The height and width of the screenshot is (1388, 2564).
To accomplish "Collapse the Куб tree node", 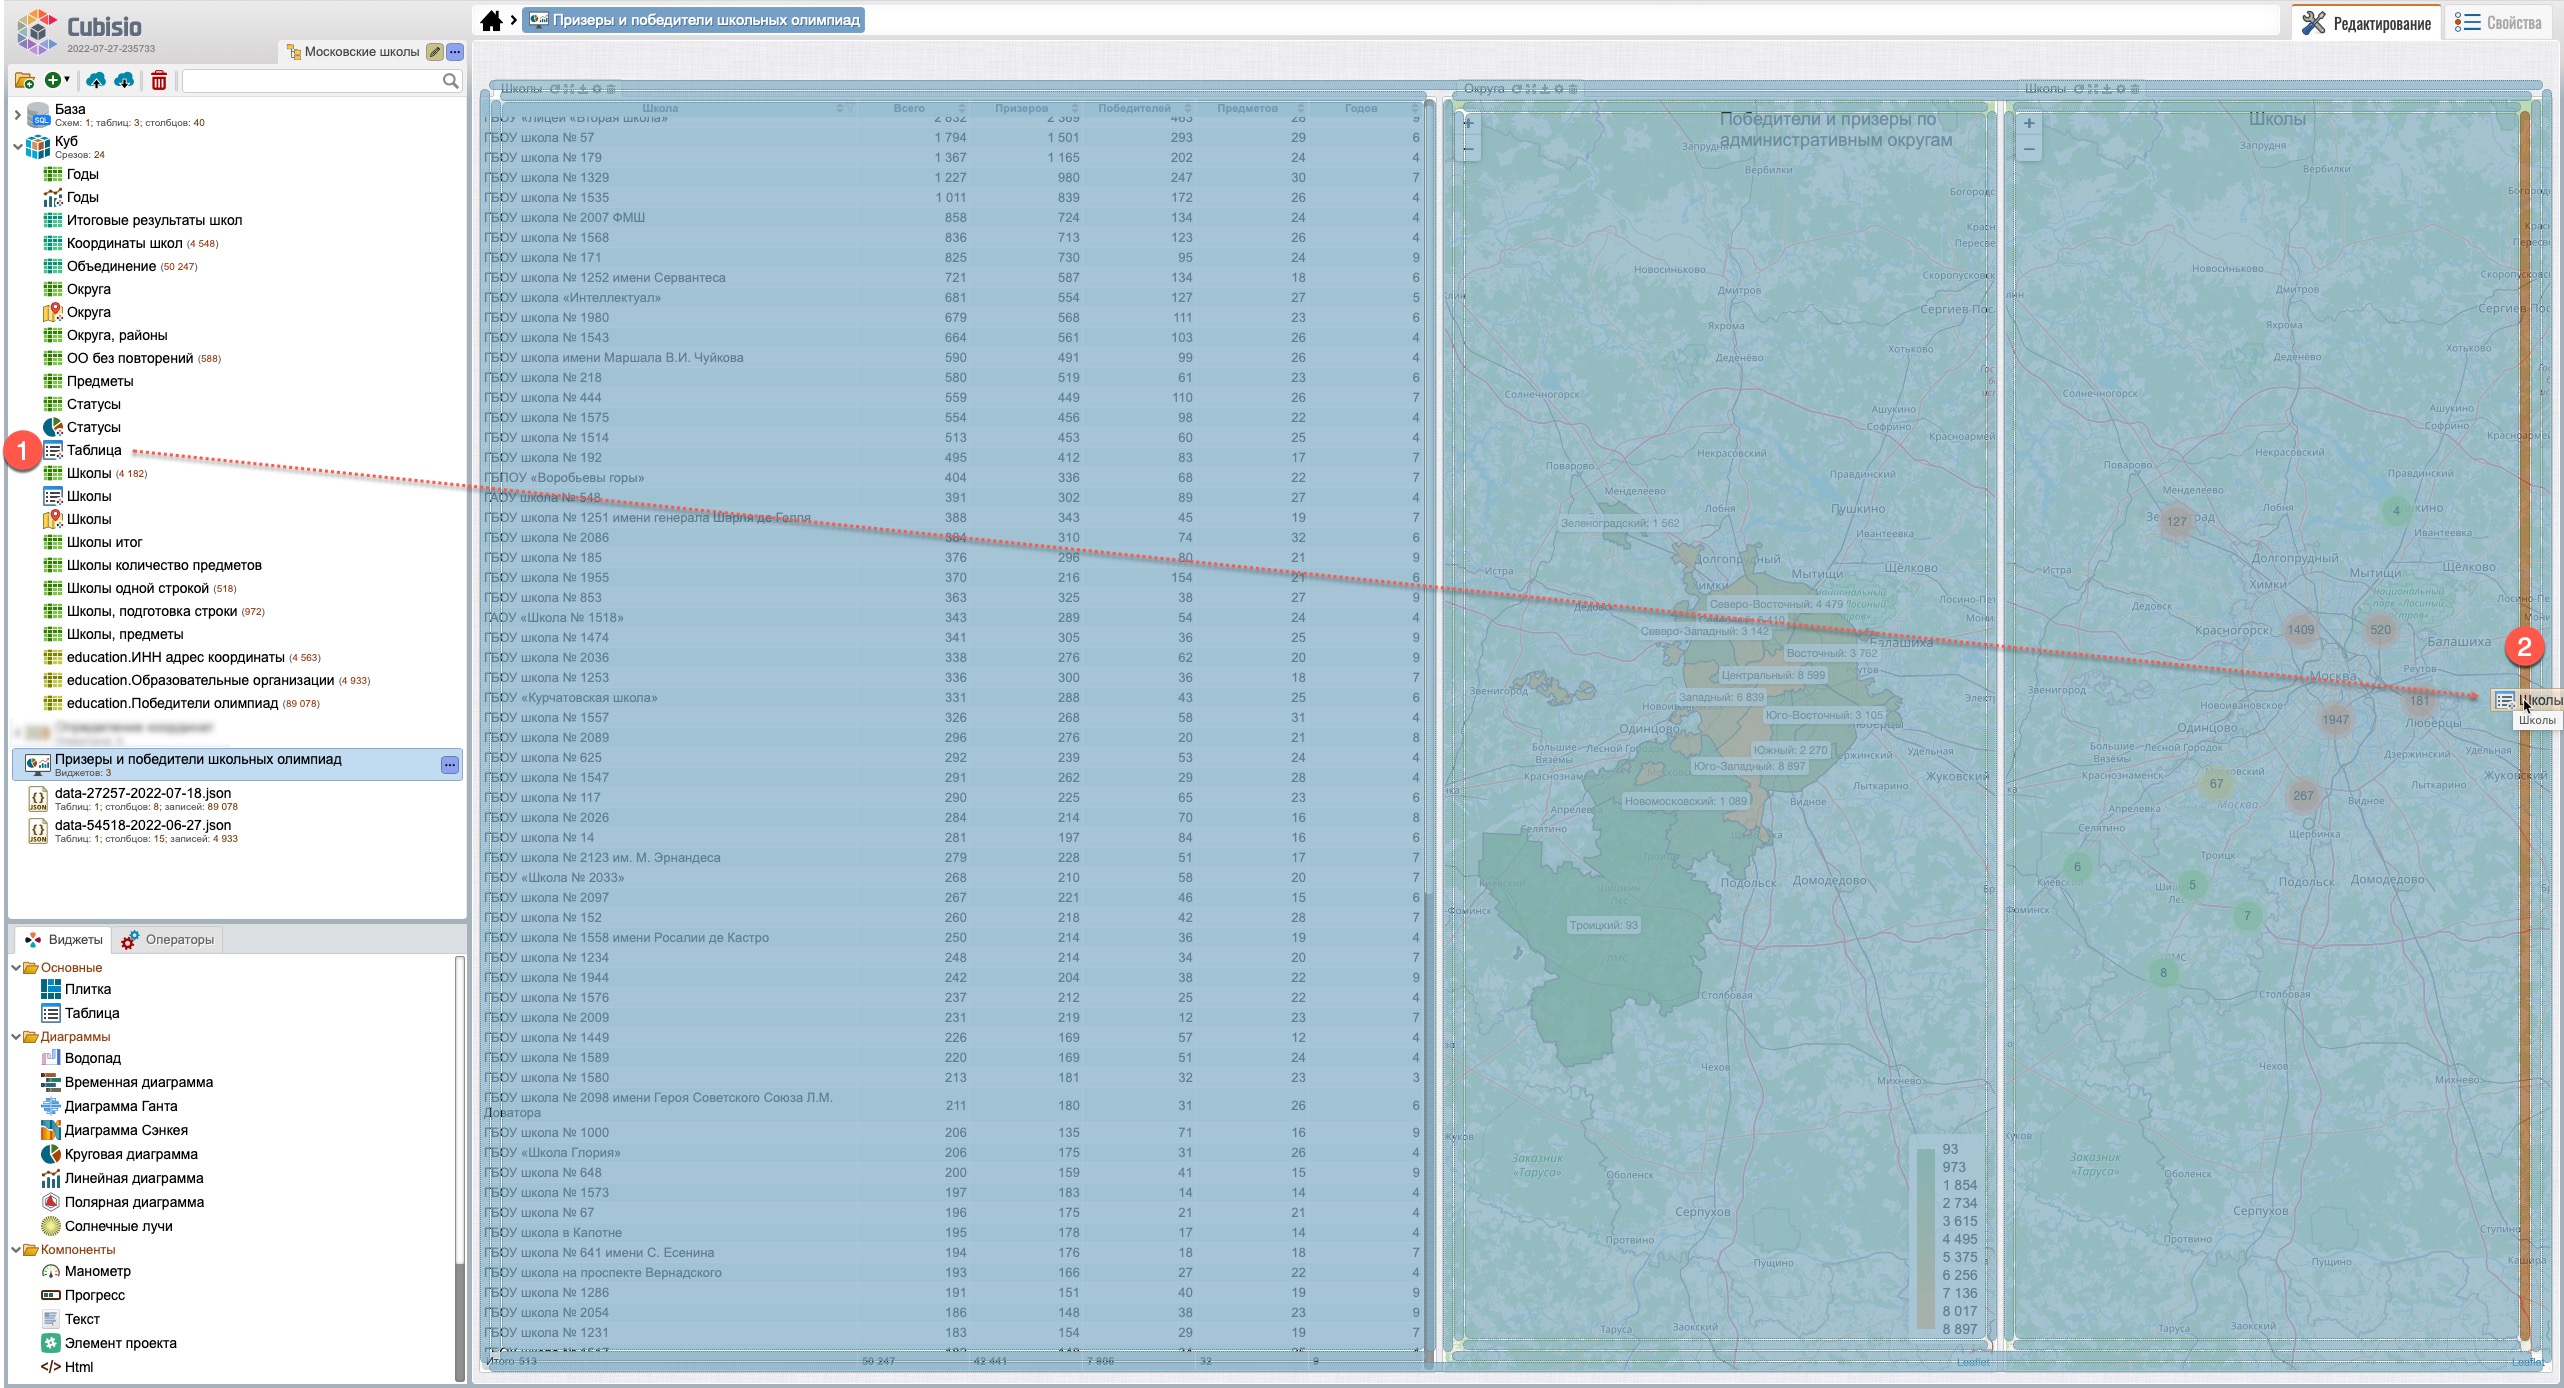I will 17,147.
